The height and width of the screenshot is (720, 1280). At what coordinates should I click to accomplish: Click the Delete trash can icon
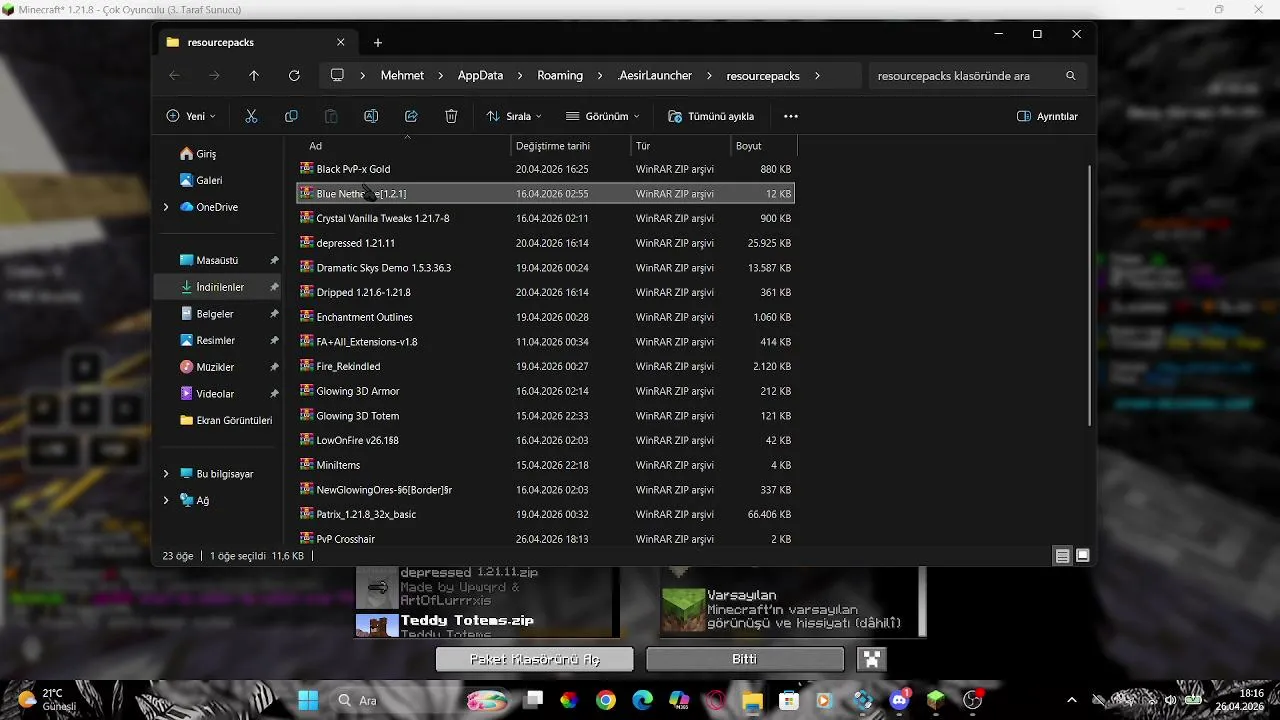pyautogui.click(x=451, y=116)
